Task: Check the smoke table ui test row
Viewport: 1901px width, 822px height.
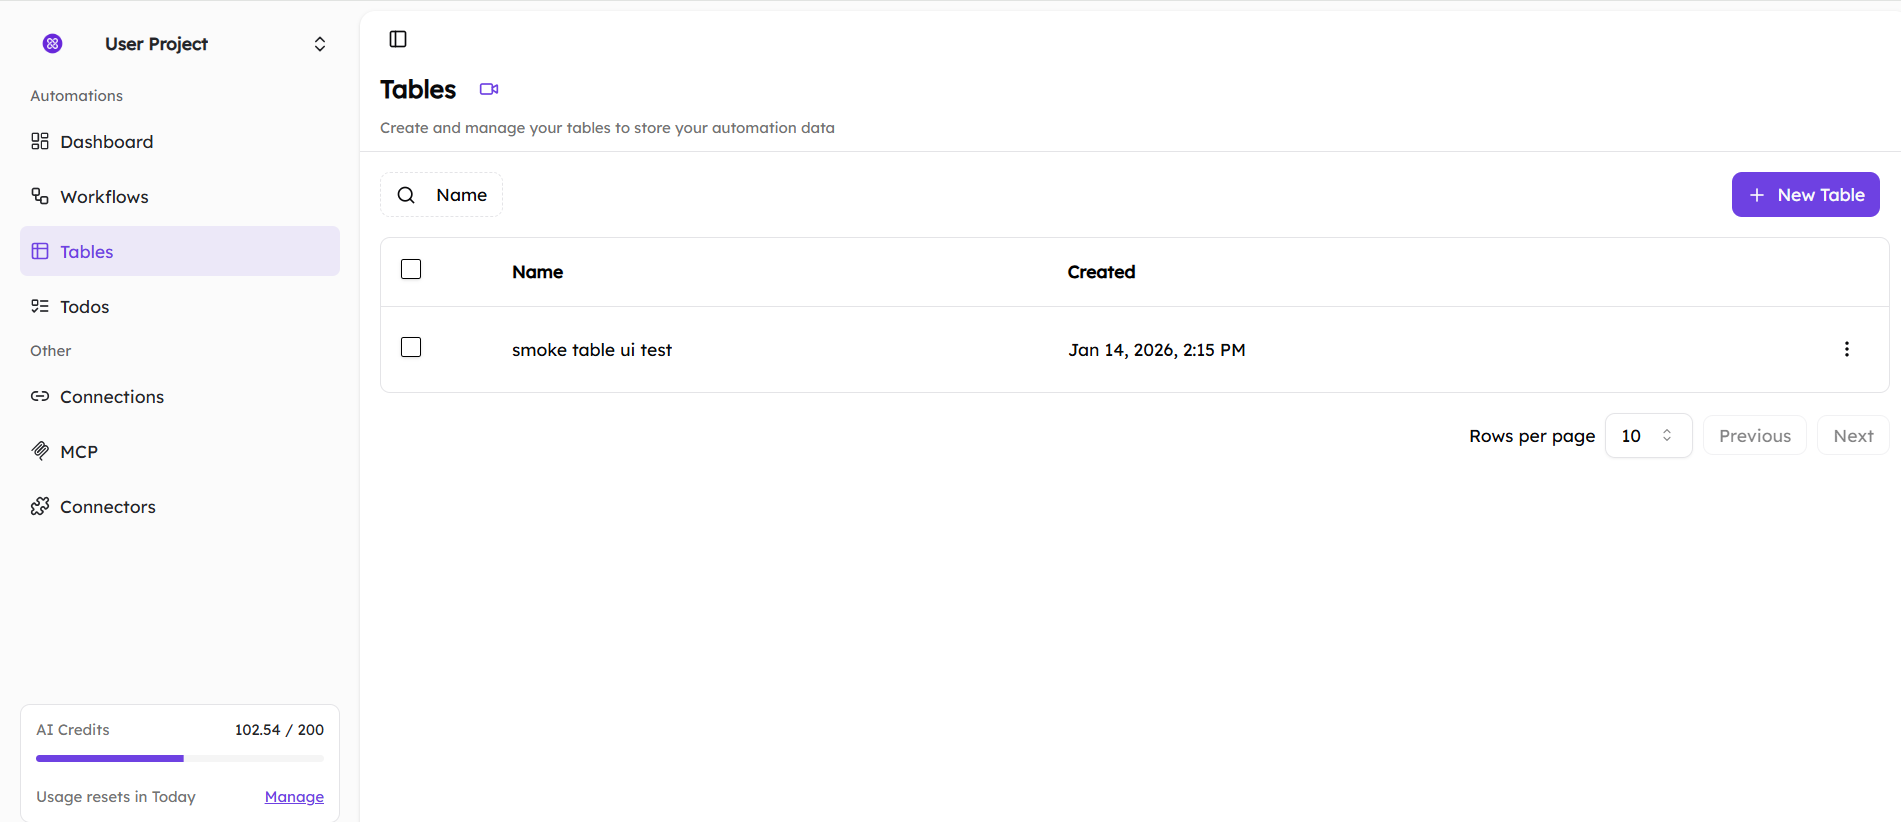Action: pyautogui.click(x=411, y=347)
